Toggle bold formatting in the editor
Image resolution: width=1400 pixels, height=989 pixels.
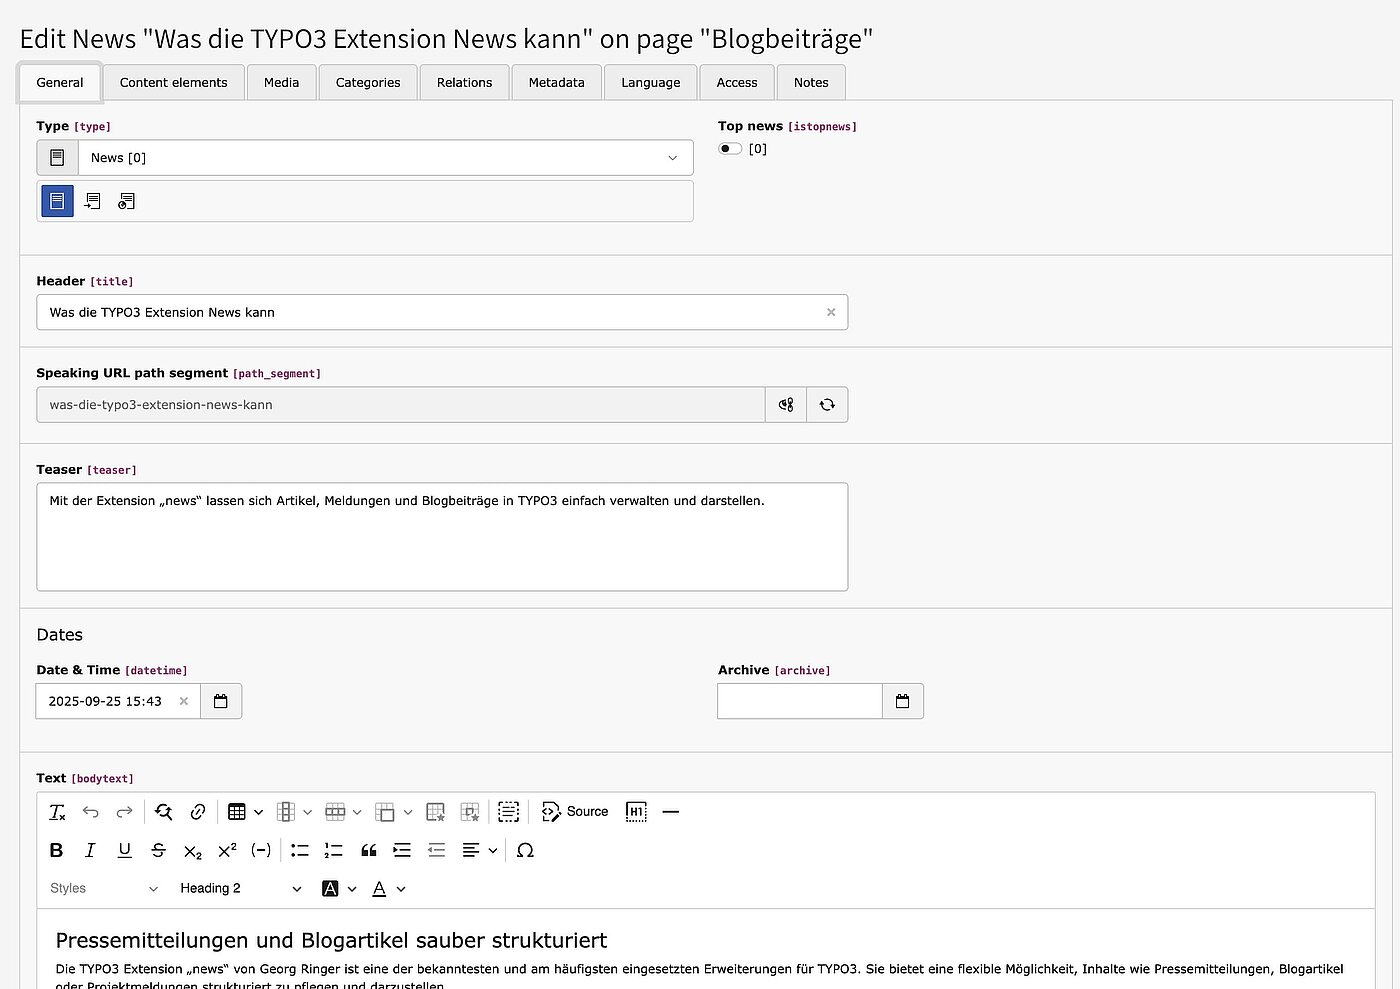tap(56, 850)
